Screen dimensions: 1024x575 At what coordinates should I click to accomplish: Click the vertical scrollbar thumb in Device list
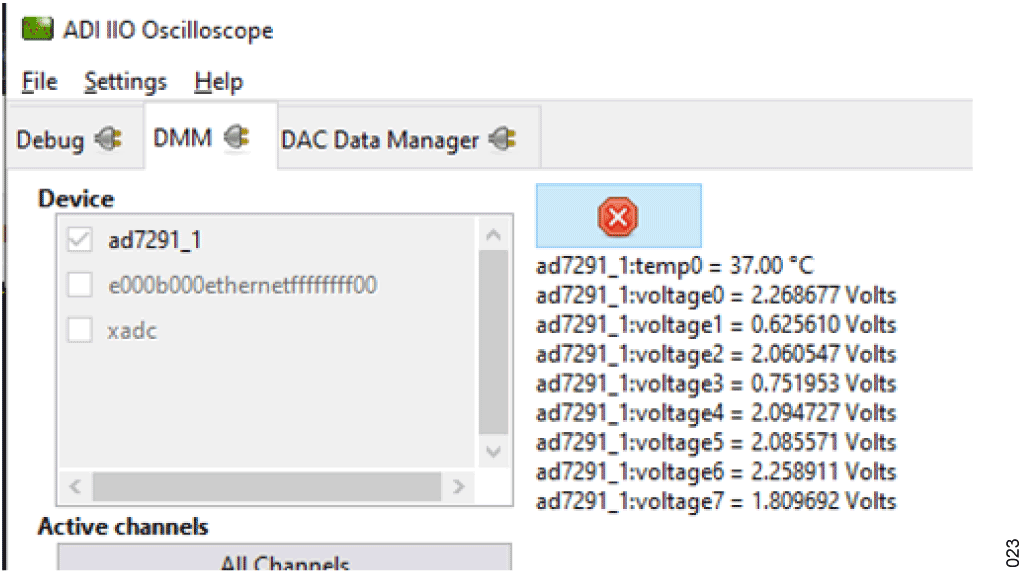494,342
